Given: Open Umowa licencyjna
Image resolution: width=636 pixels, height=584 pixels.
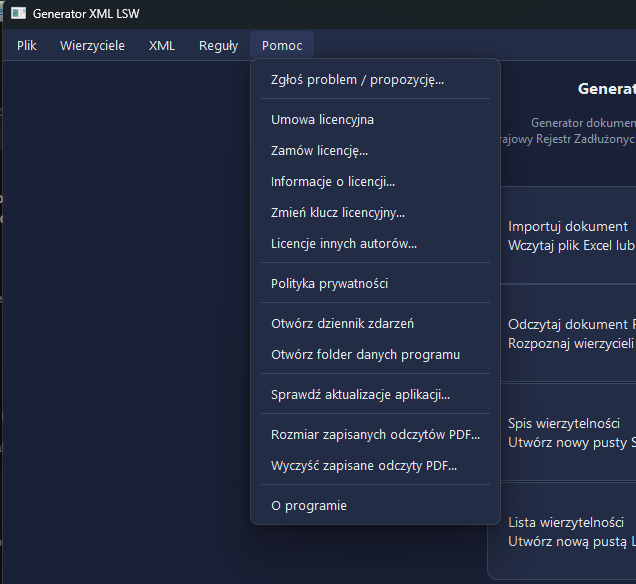Looking at the screenshot, I should click(376, 120).
